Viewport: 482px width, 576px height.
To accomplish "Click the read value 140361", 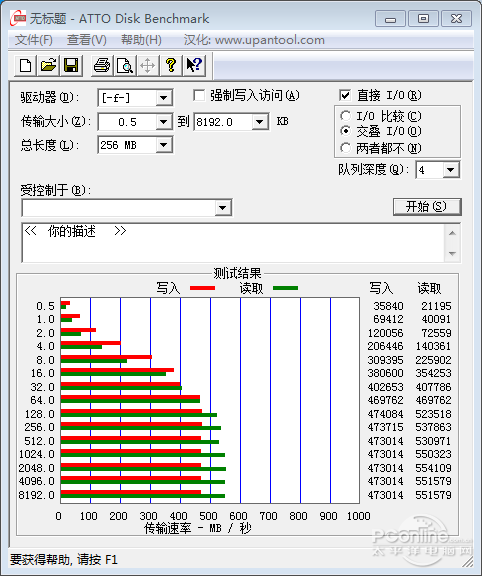I will [434, 346].
